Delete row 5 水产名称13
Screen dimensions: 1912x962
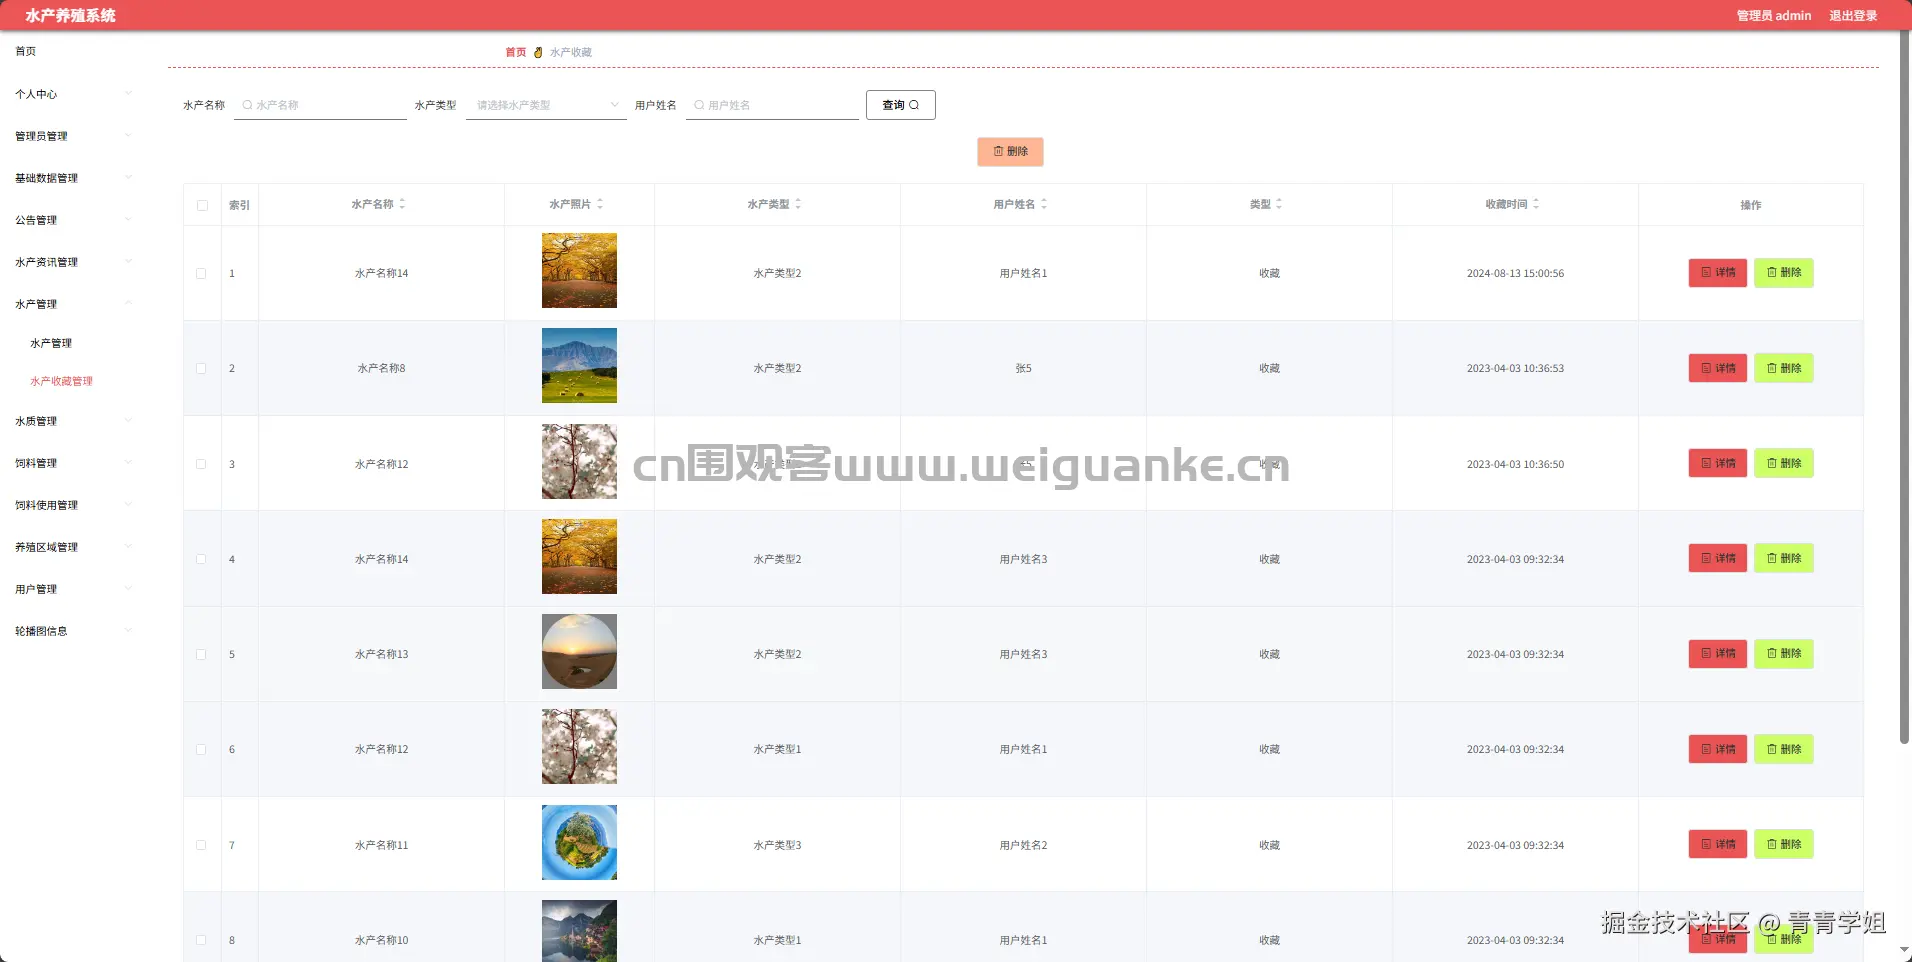(x=1783, y=654)
